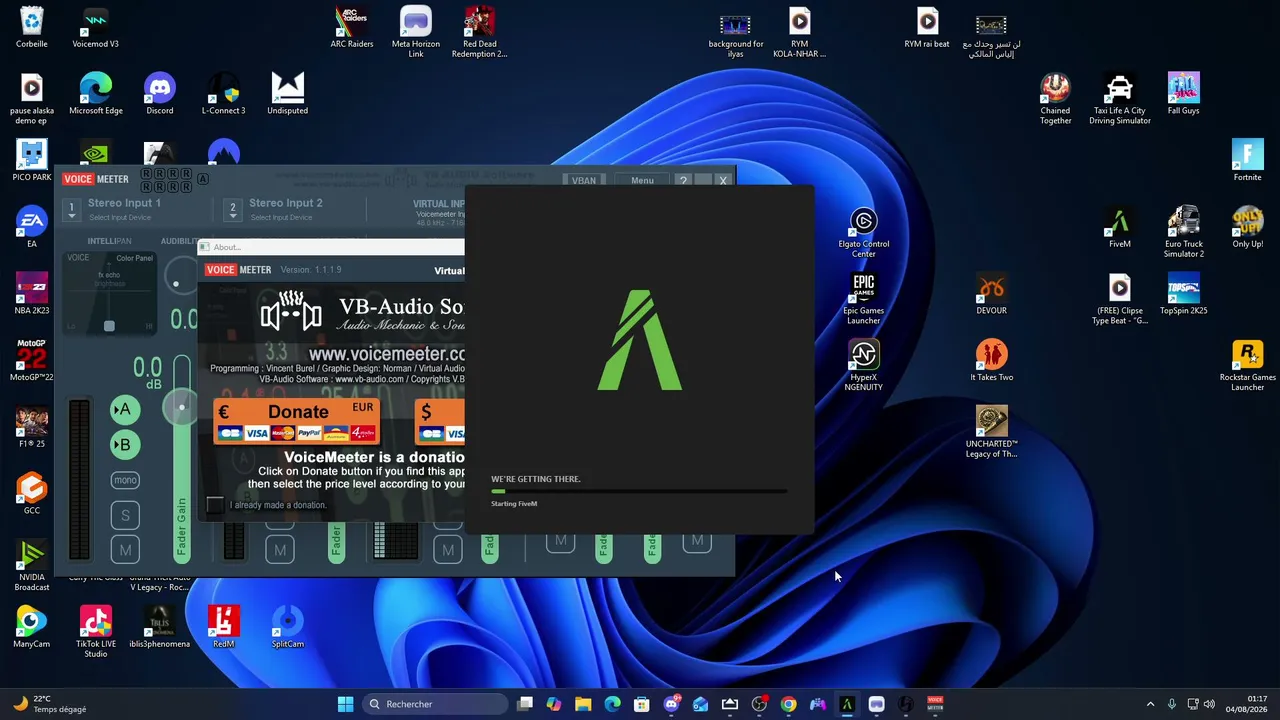Adjust the Fader Gain slider on strip 1
The image size is (1280, 720).
[182, 407]
